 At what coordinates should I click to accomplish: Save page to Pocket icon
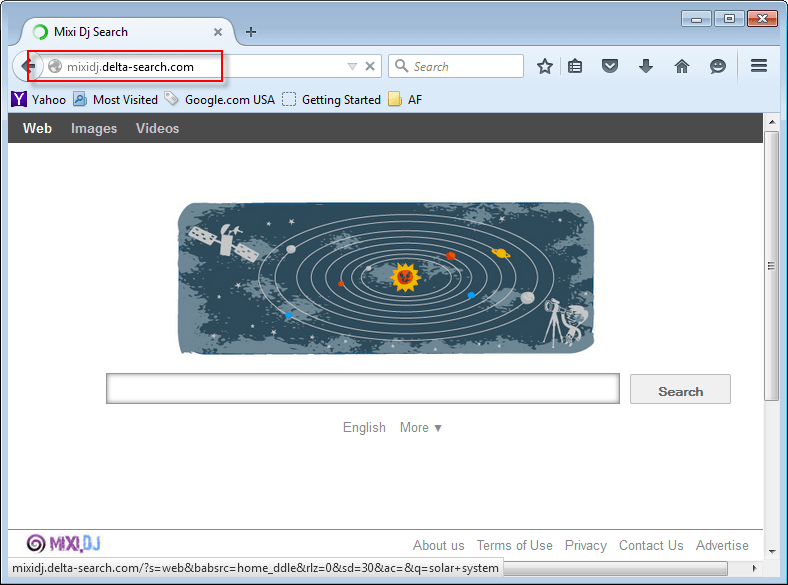610,66
